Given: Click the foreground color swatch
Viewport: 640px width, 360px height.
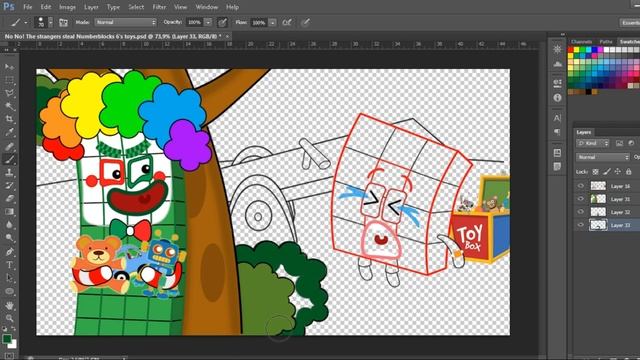Looking at the screenshot, I should tap(7, 339).
